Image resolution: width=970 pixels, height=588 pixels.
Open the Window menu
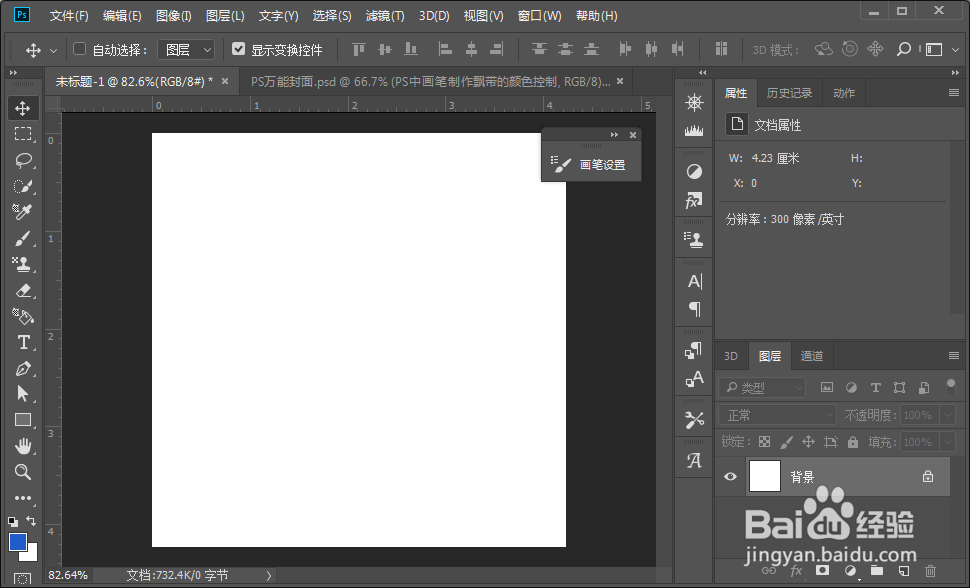[x=539, y=16]
